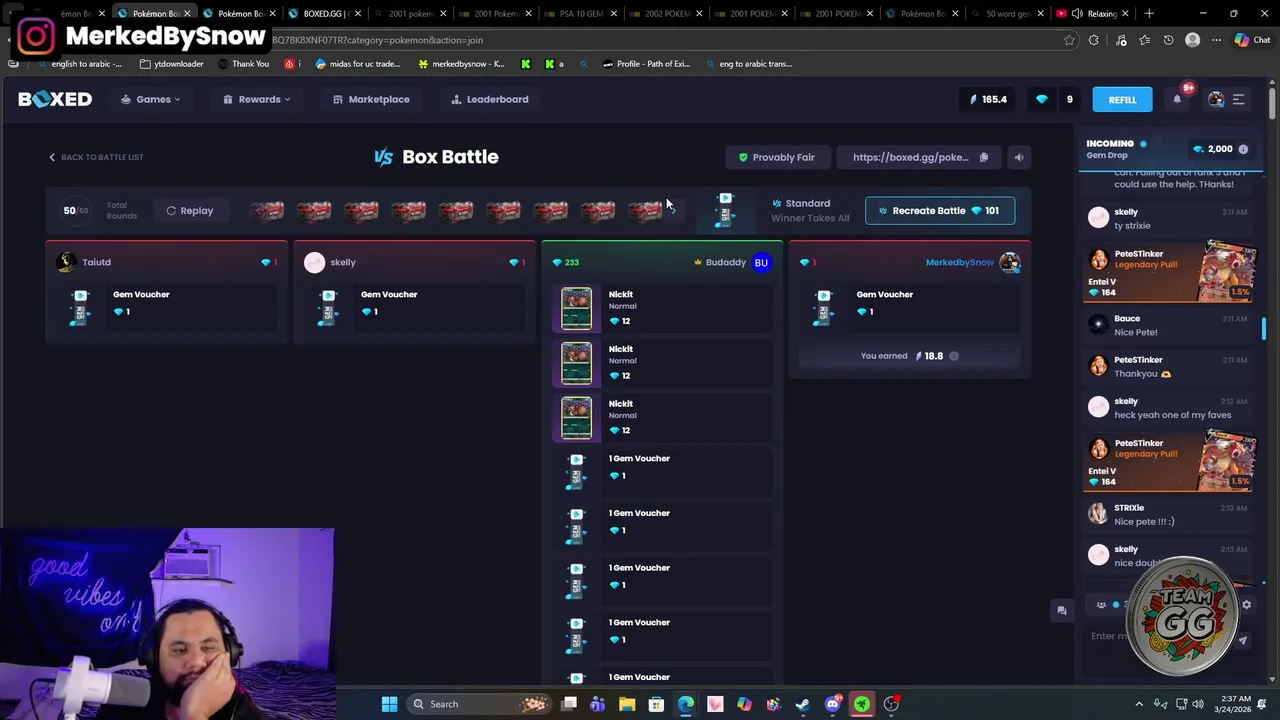Click the Provably Fair button

tap(777, 157)
